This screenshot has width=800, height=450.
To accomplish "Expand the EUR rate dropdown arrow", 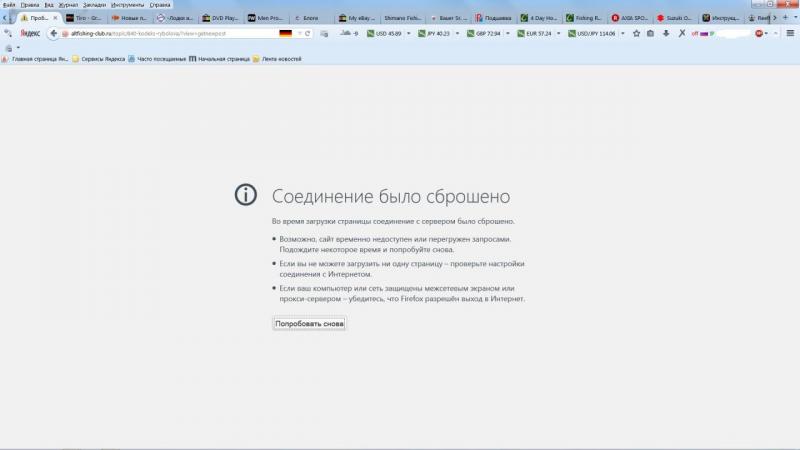I will [558, 33].
